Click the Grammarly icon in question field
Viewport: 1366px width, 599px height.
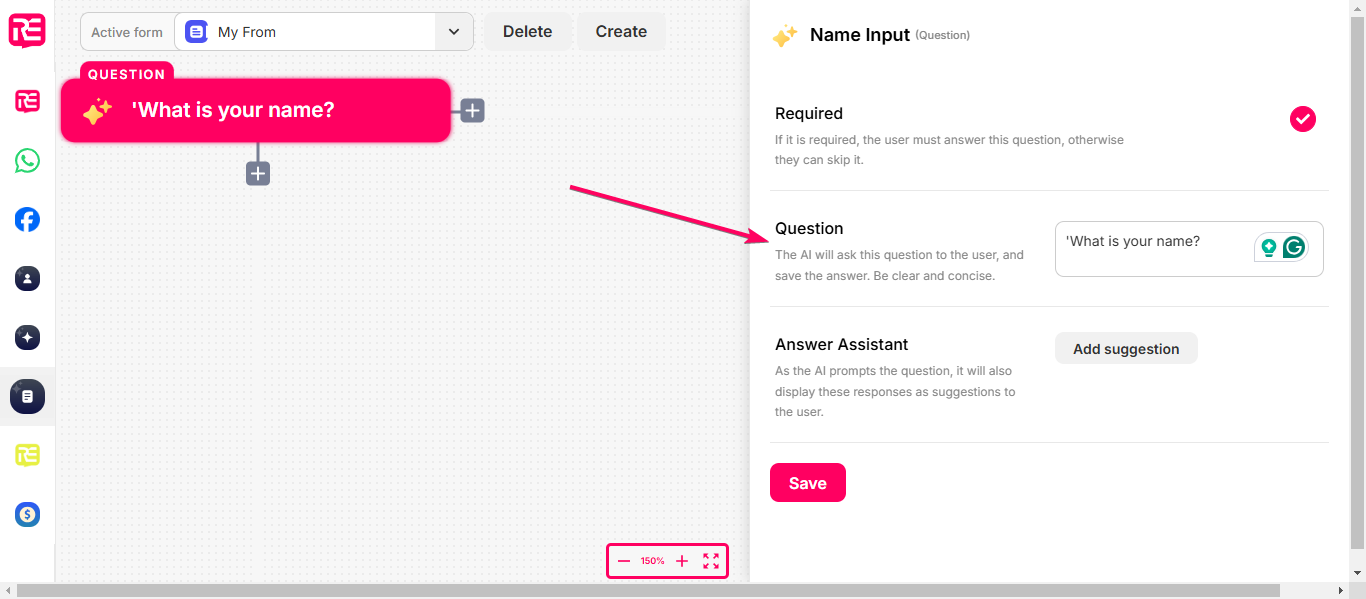coord(1294,247)
